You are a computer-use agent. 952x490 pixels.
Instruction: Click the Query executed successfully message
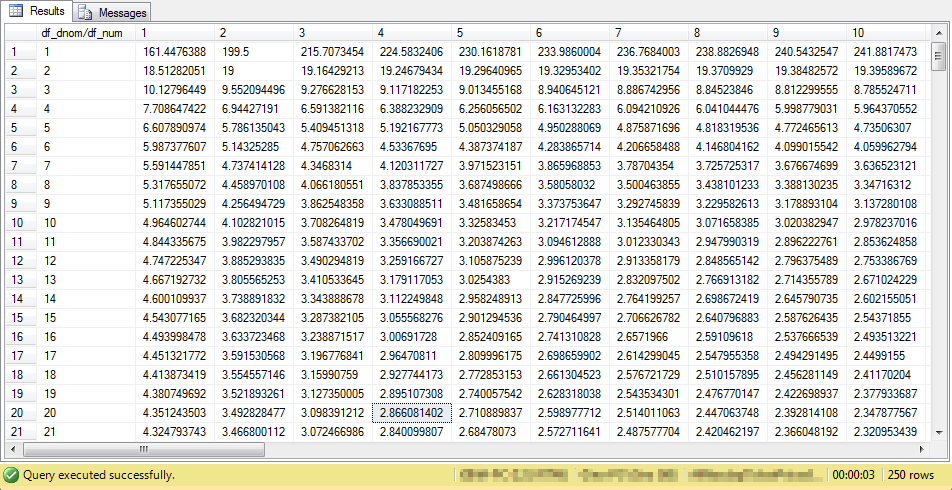tap(97, 475)
